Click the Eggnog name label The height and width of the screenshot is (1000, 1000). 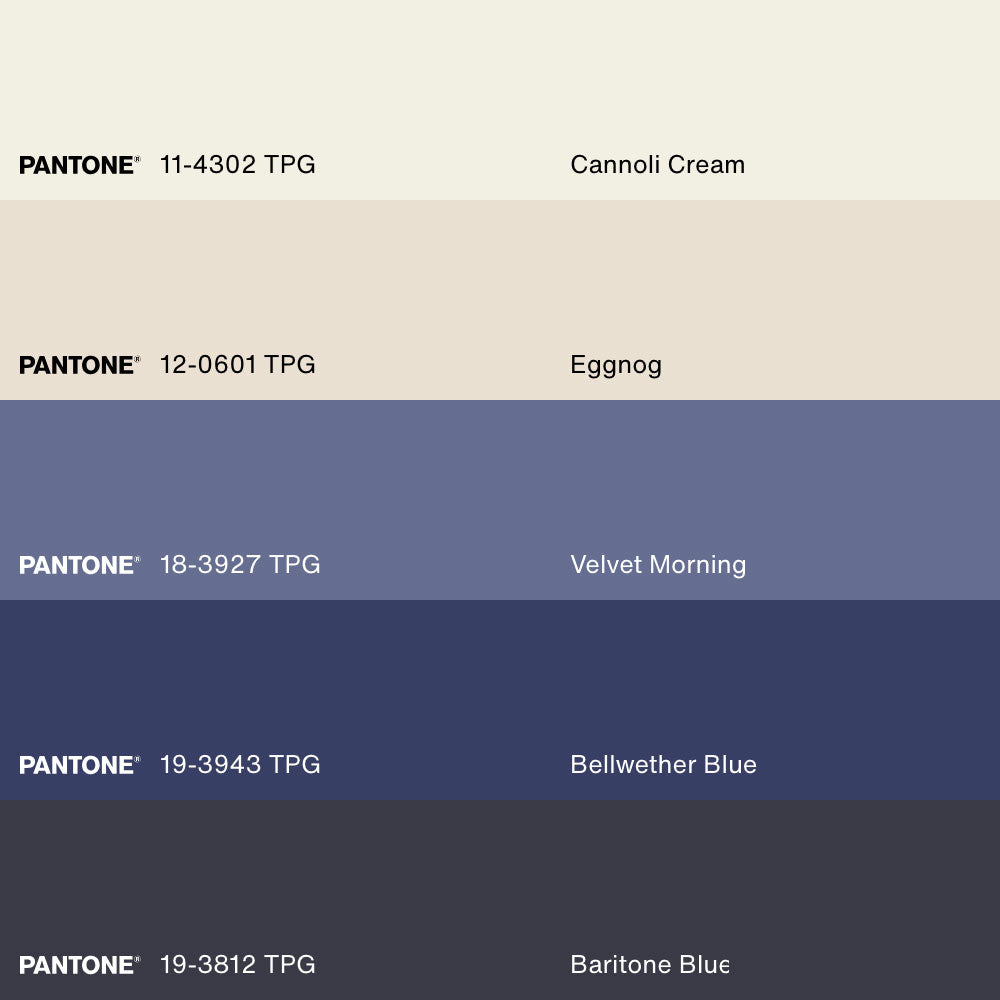616,366
